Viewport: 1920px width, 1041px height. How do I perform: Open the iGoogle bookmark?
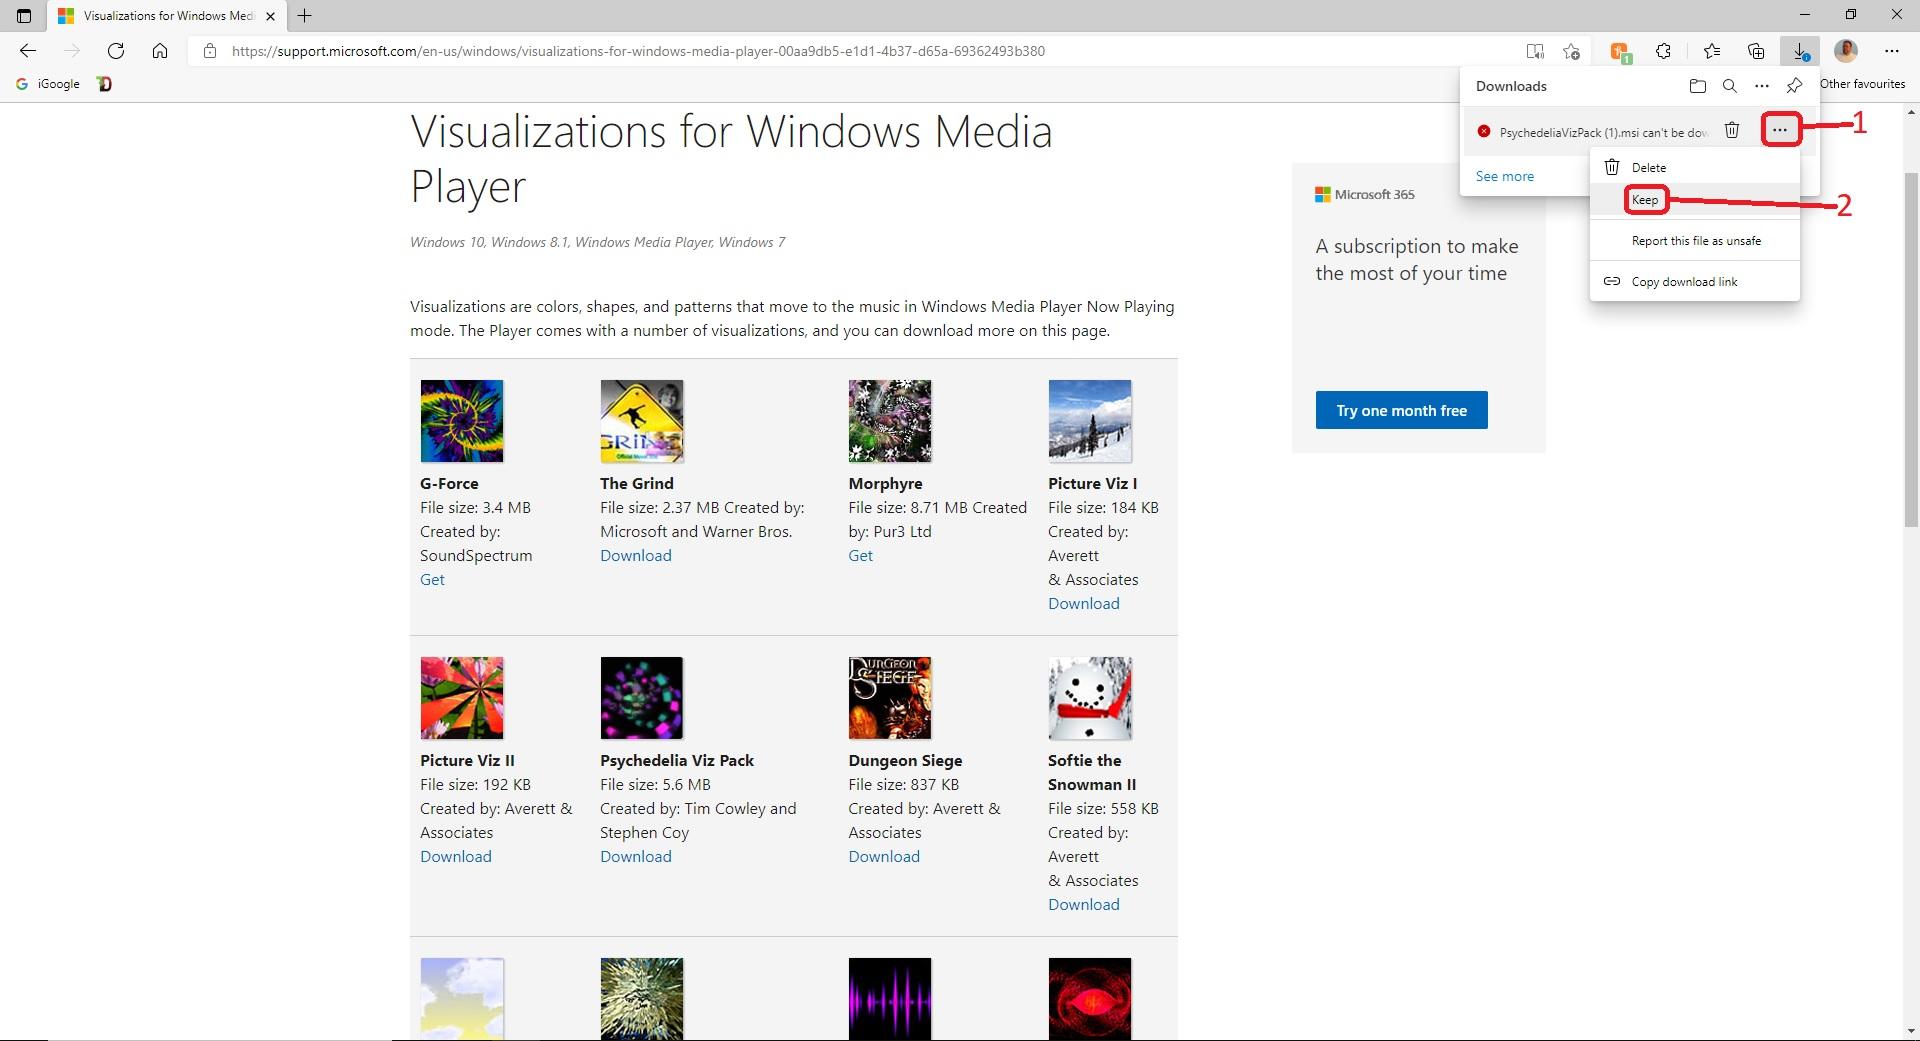coord(48,84)
